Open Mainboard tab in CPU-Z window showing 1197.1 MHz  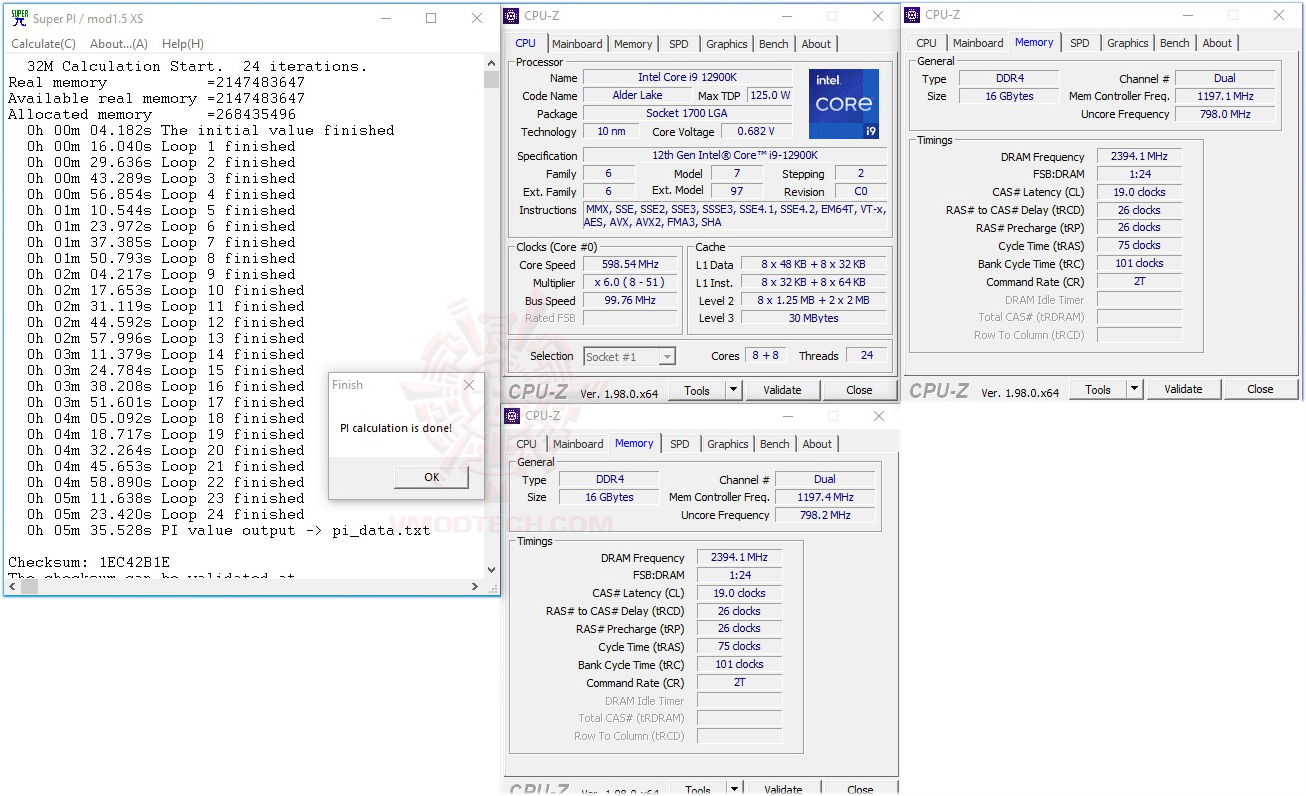(x=978, y=43)
